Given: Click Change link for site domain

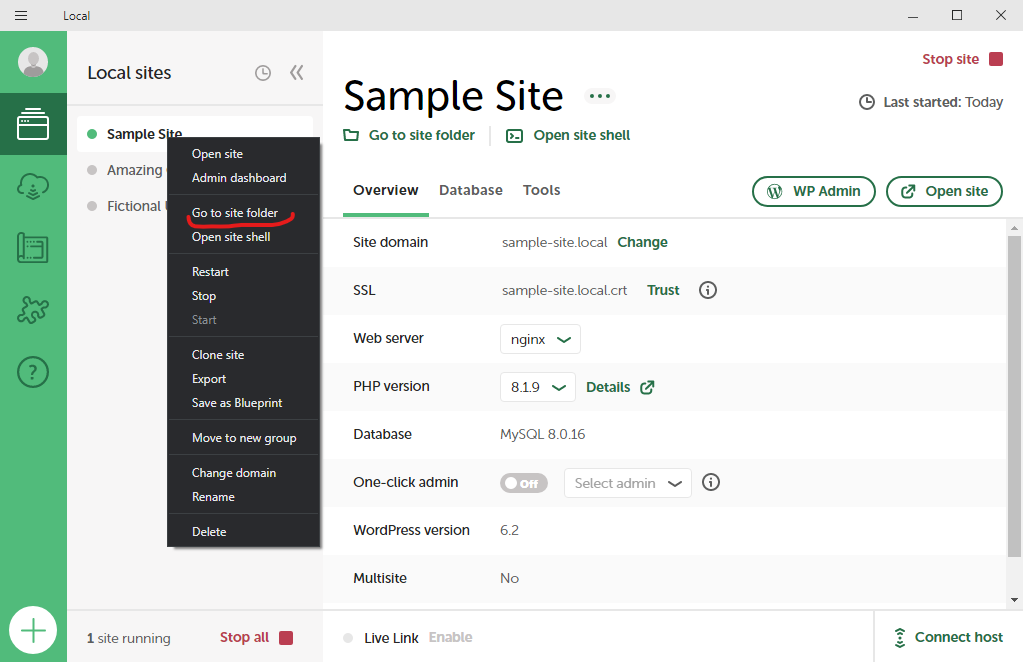Looking at the screenshot, I should click(x=643, y=242).
